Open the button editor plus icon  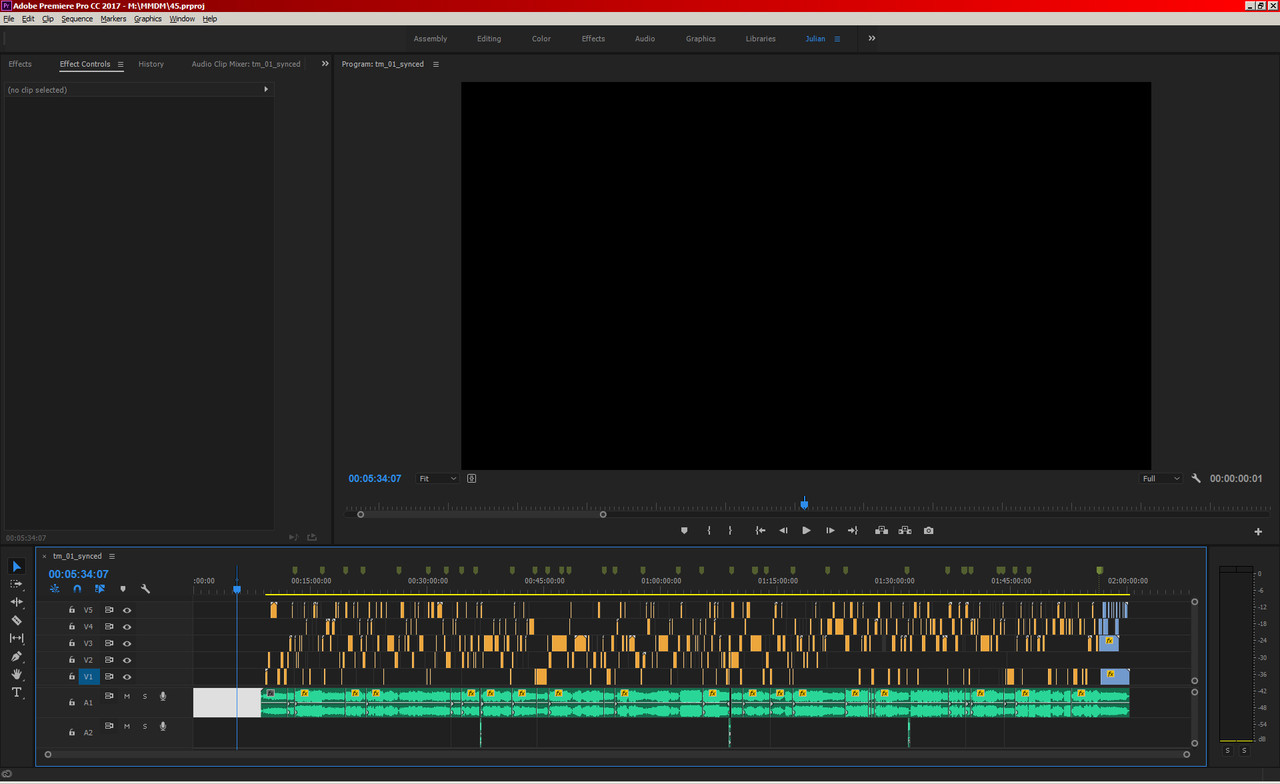point(1258,532)
